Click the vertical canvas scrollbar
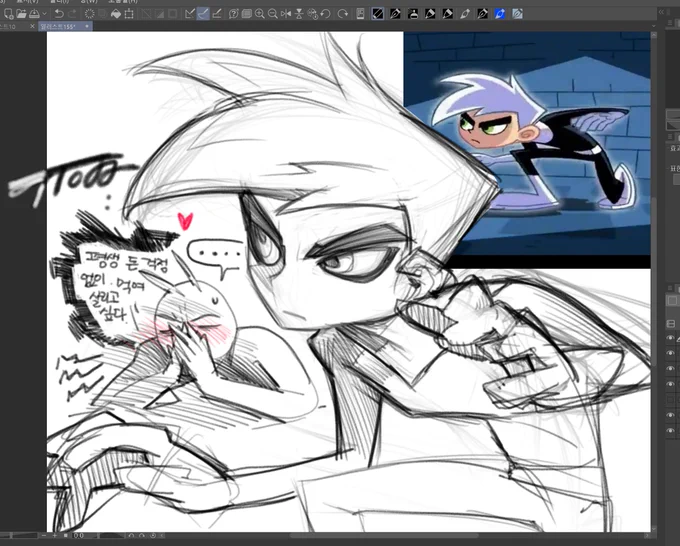Screen dimensions: 680x546 [654, 281]
